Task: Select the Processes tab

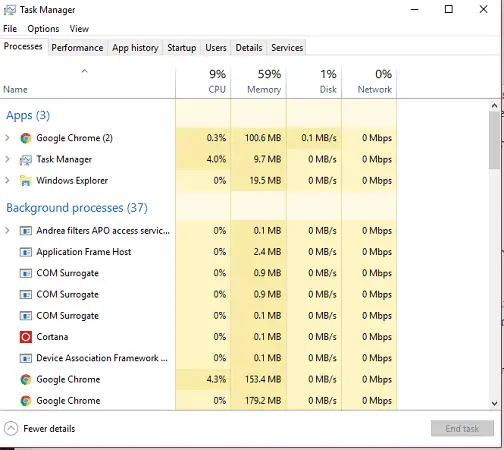Action: coord(23,46)
